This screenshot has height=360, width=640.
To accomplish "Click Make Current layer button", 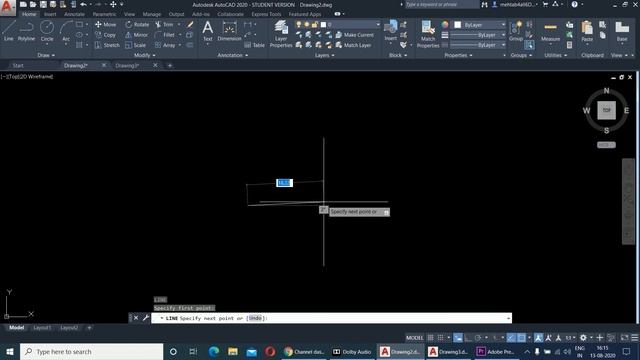I will 354,35.
